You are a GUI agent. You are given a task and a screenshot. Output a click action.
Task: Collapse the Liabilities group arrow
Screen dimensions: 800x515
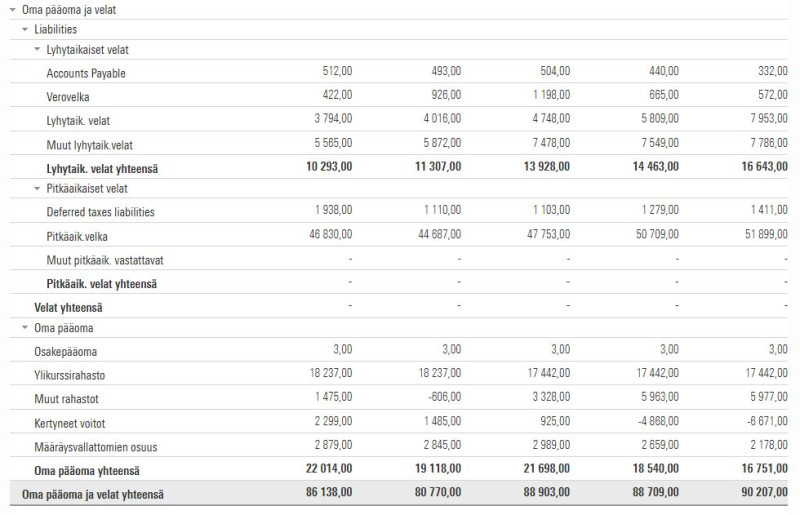pyautogui.click(x=25, y=30)
